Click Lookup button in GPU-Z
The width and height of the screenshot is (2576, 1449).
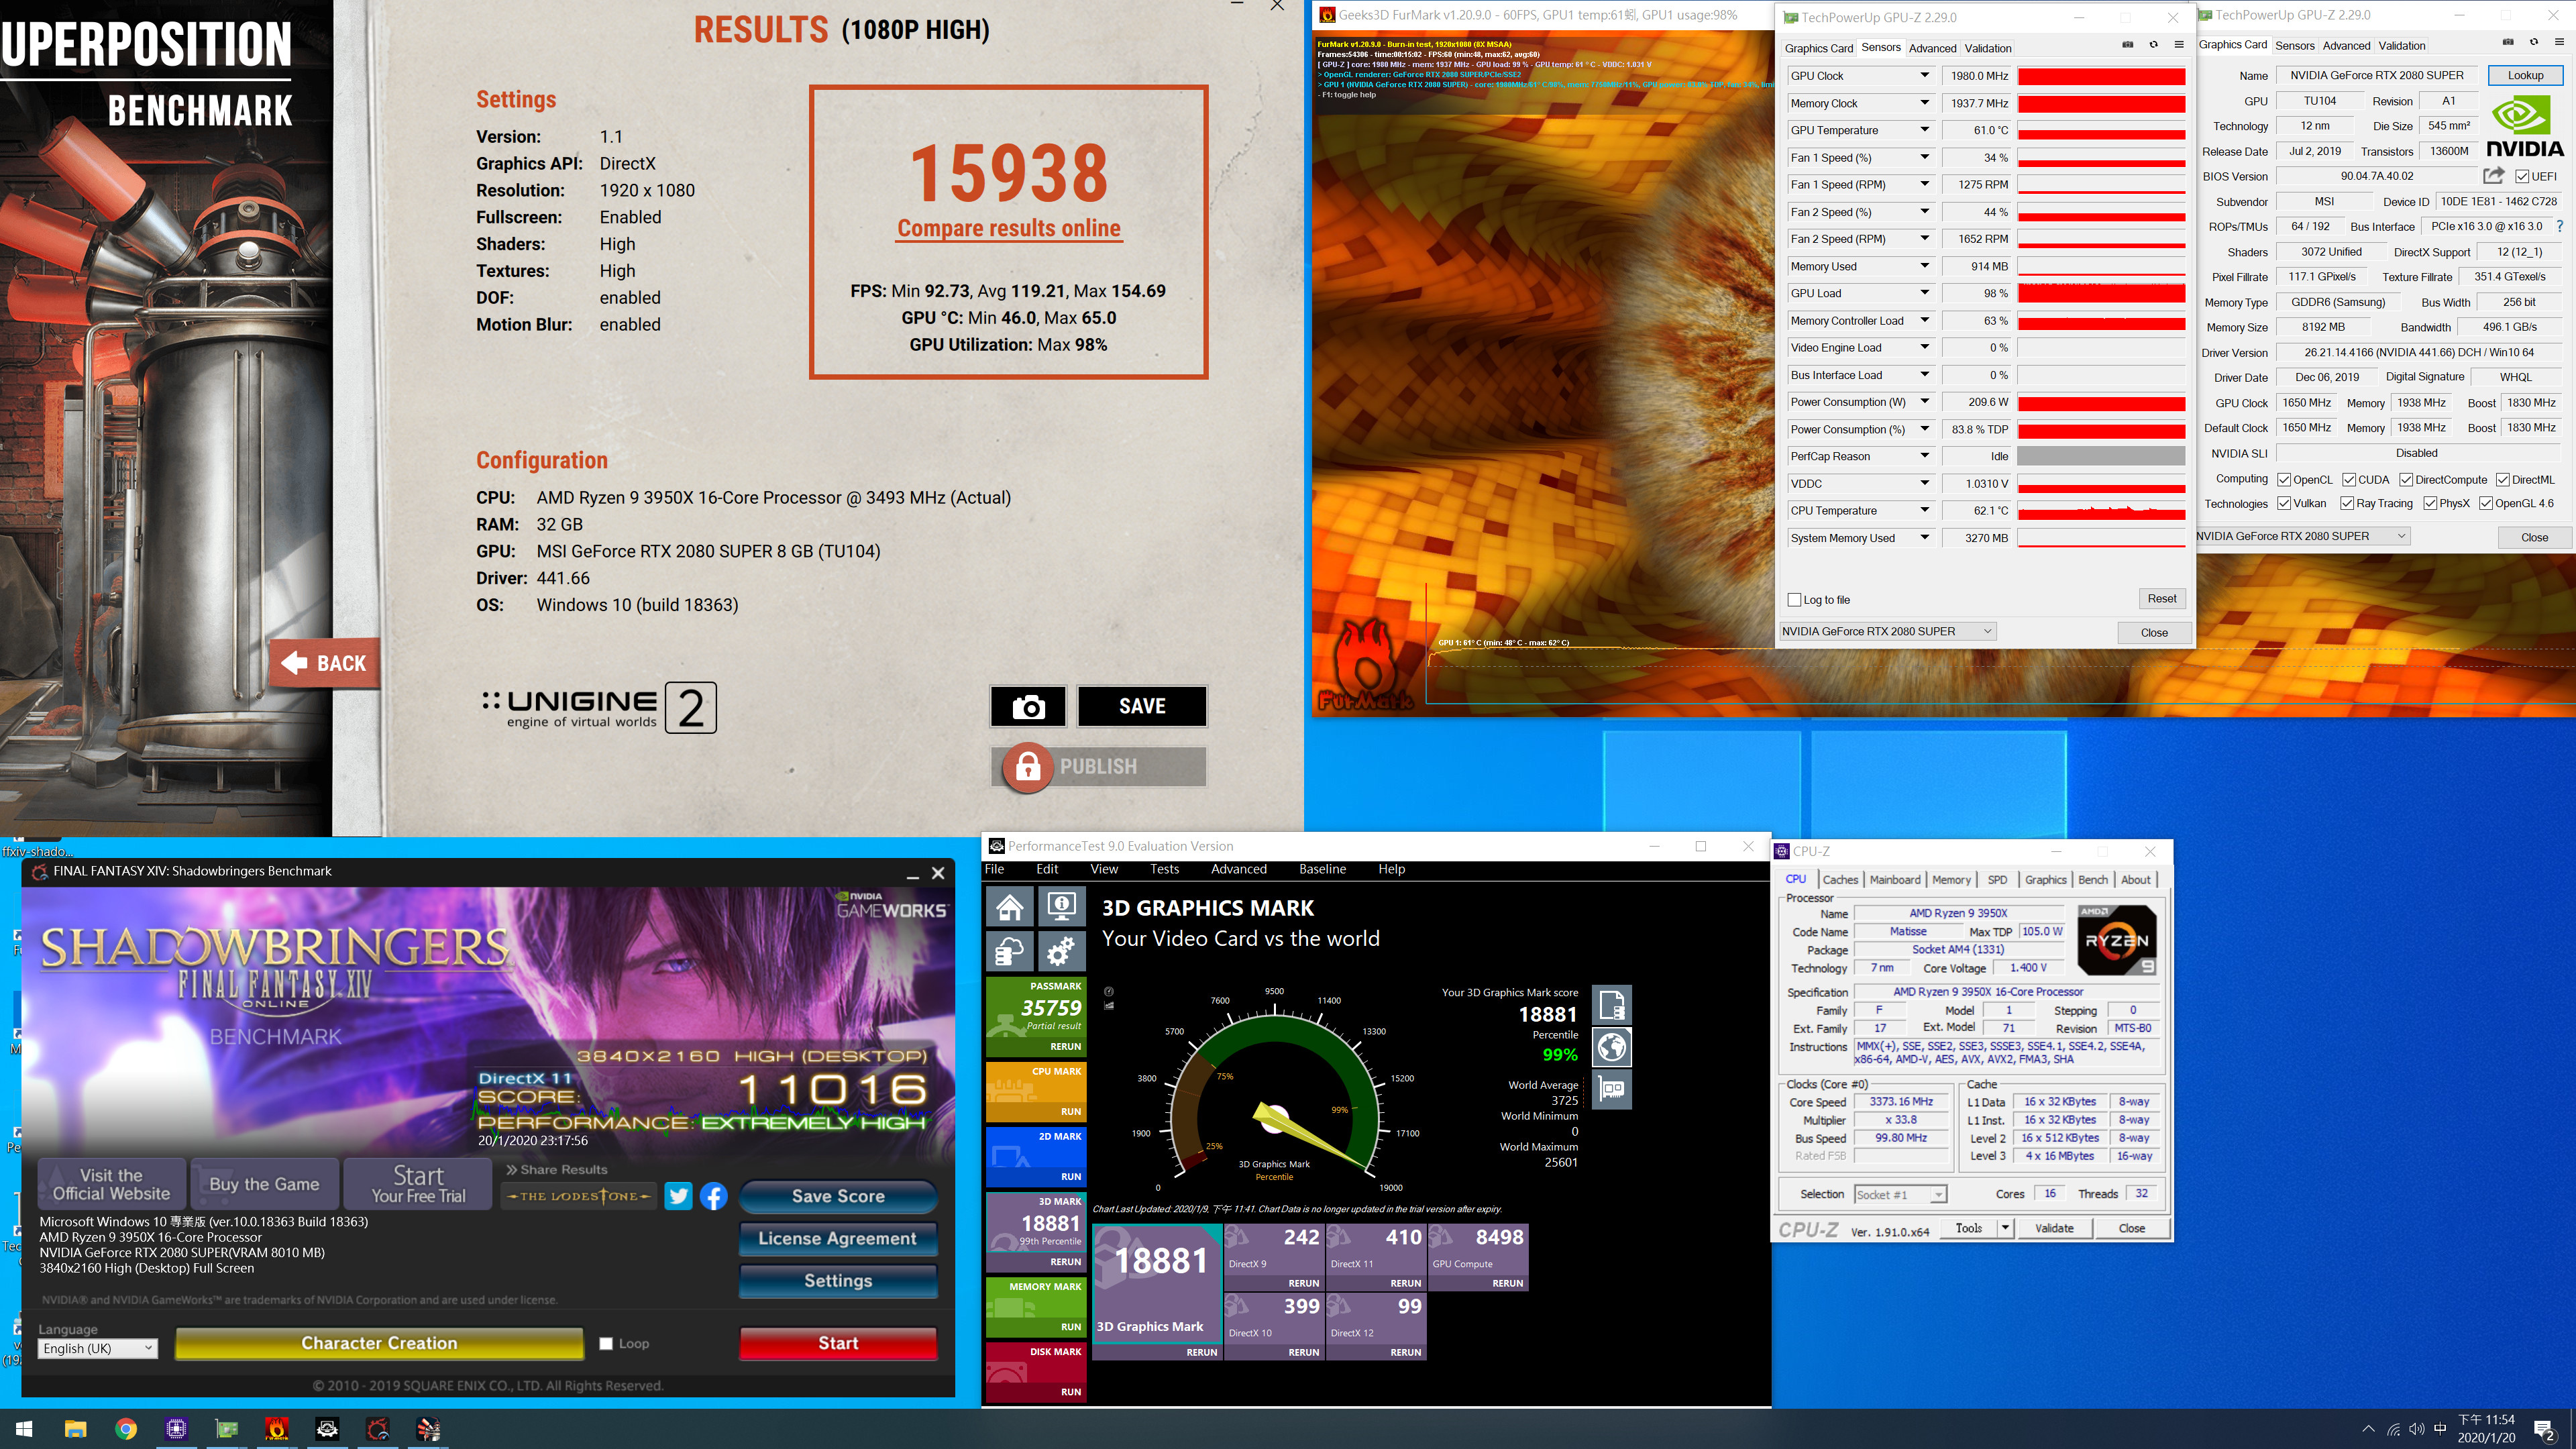point(2525,75)
